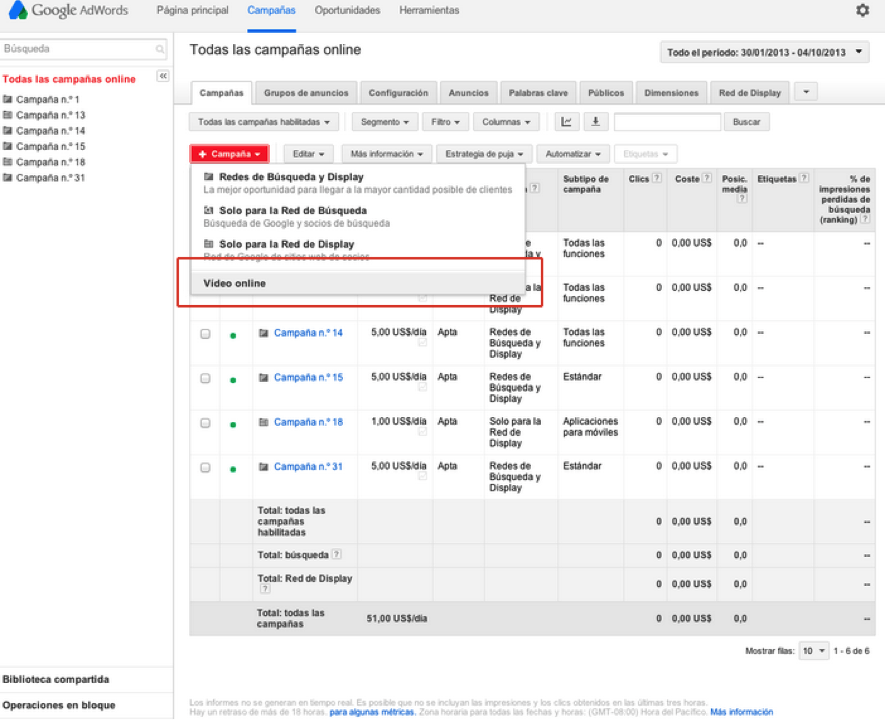Click the search magnifier icon in sidebar

tap(160, 49)
